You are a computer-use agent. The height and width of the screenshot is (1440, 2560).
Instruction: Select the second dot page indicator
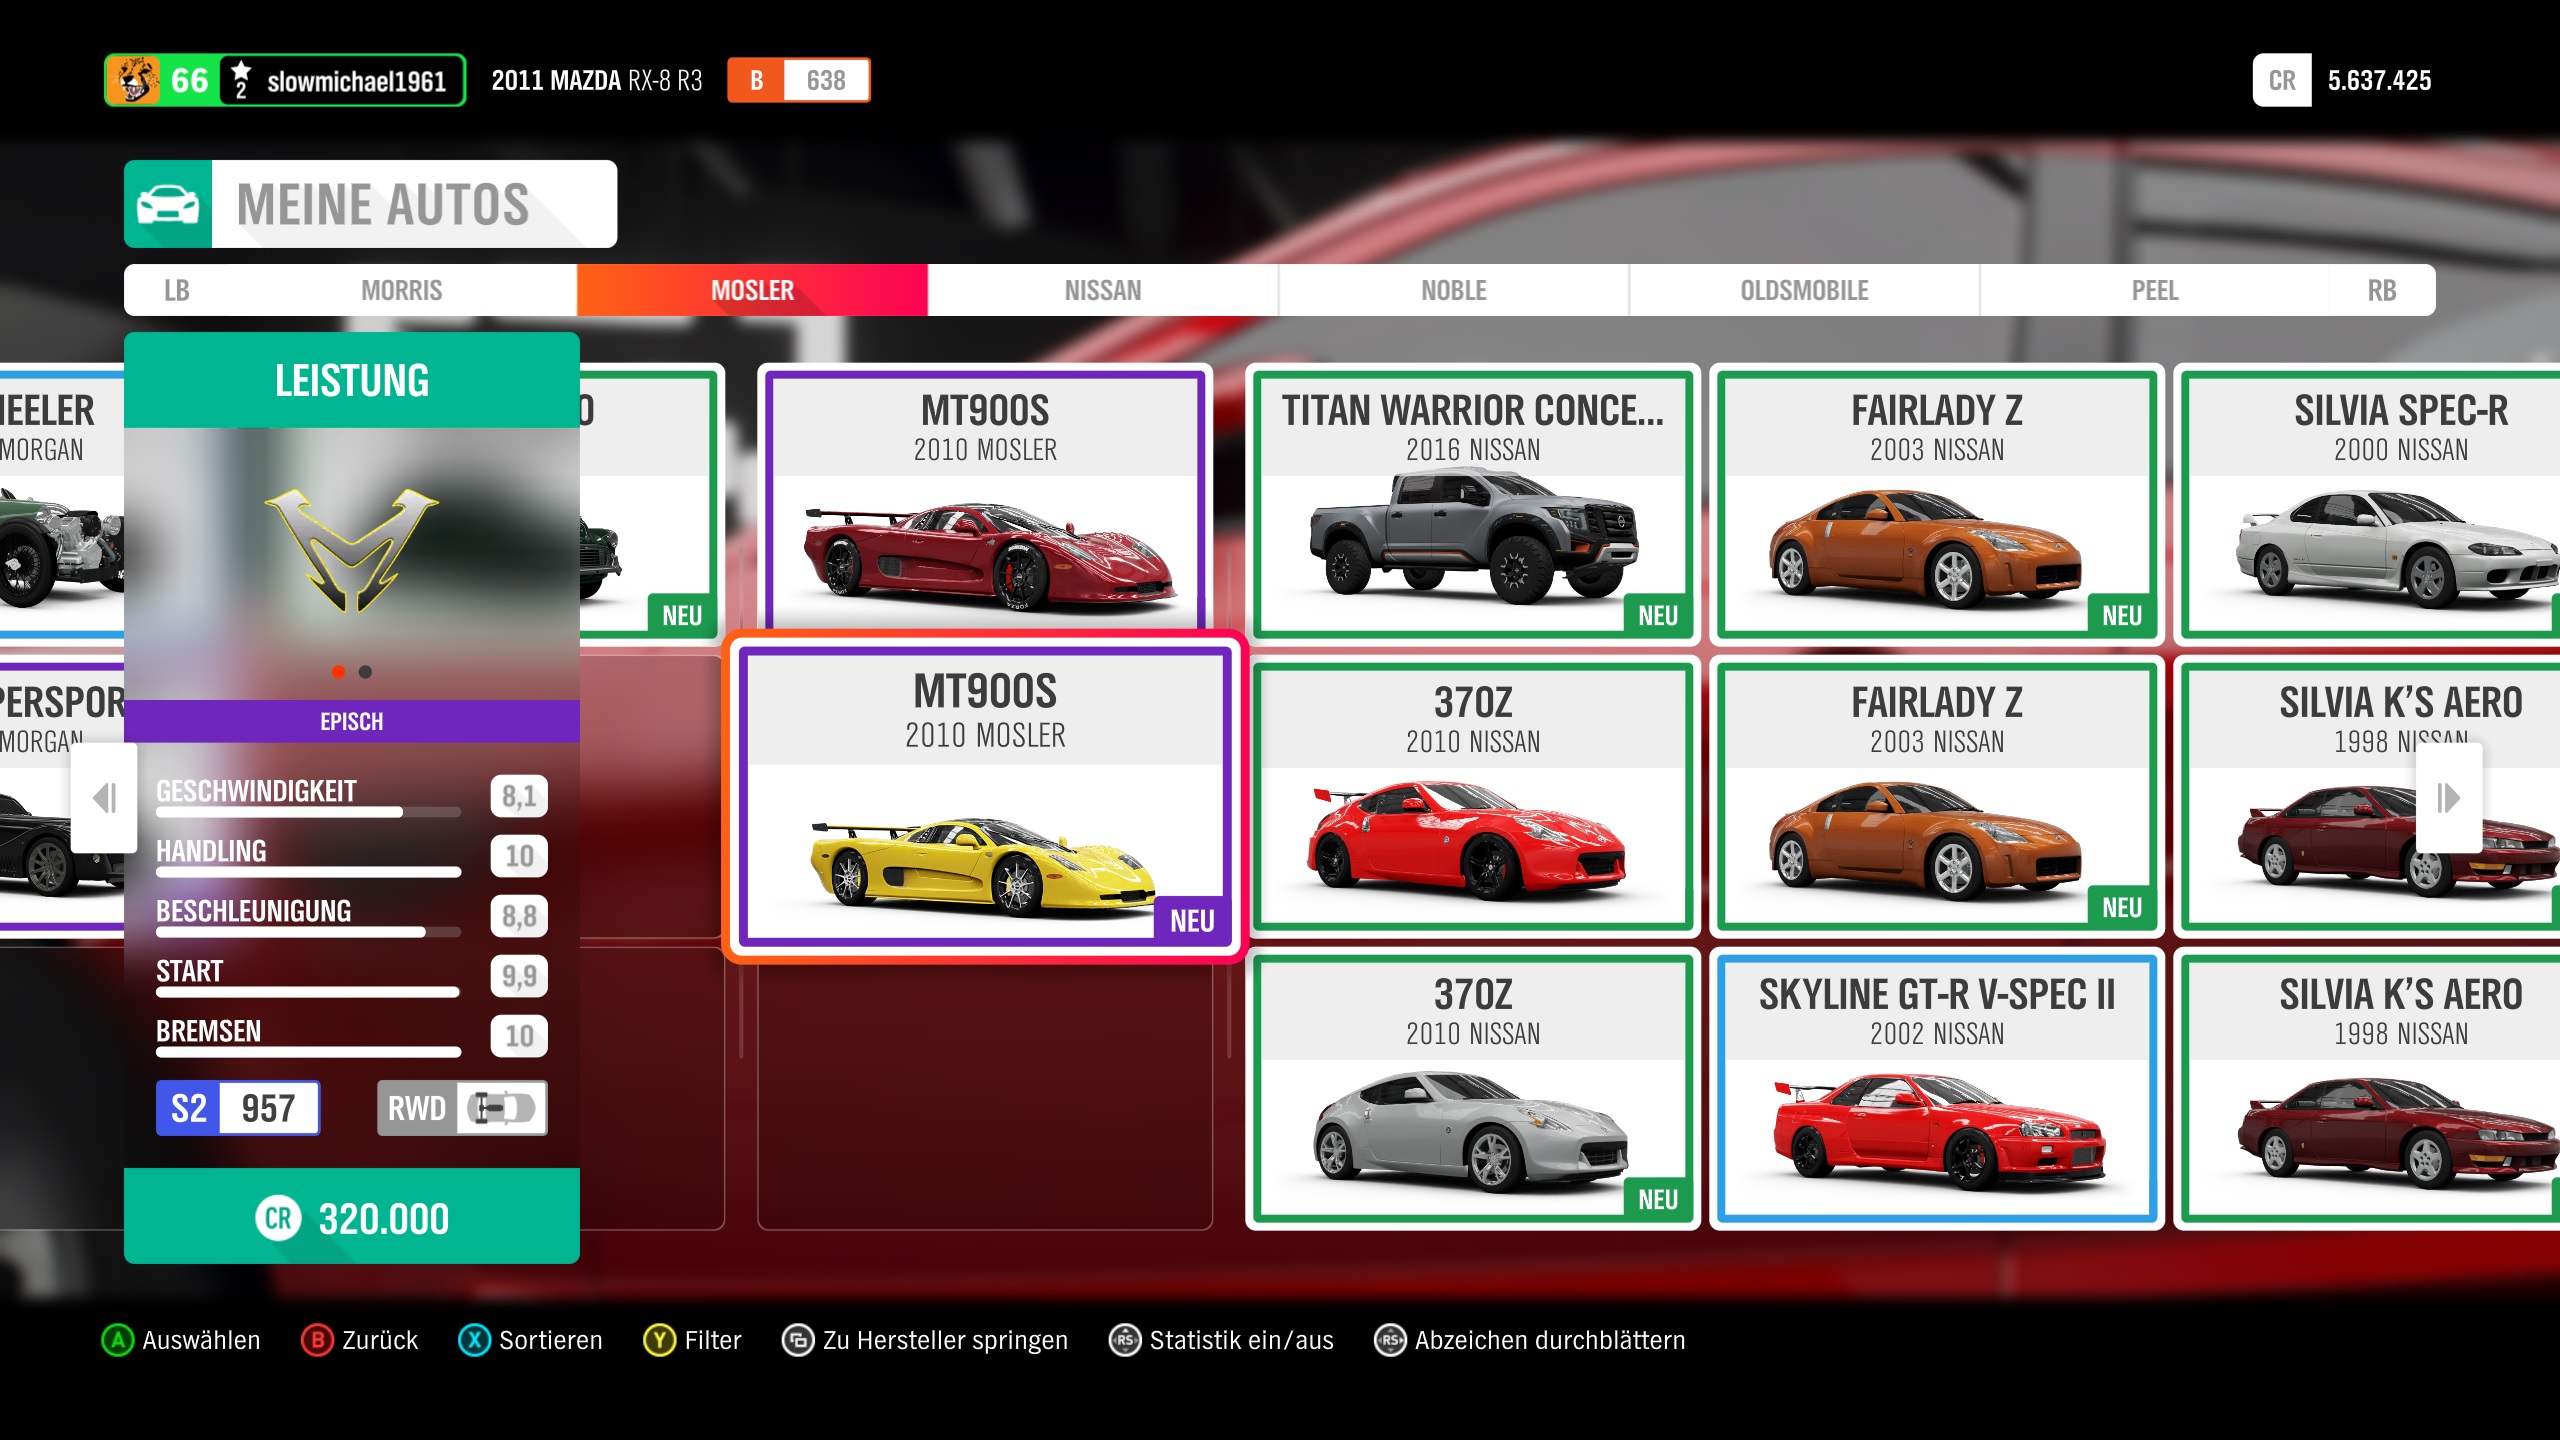pos(366,672)
